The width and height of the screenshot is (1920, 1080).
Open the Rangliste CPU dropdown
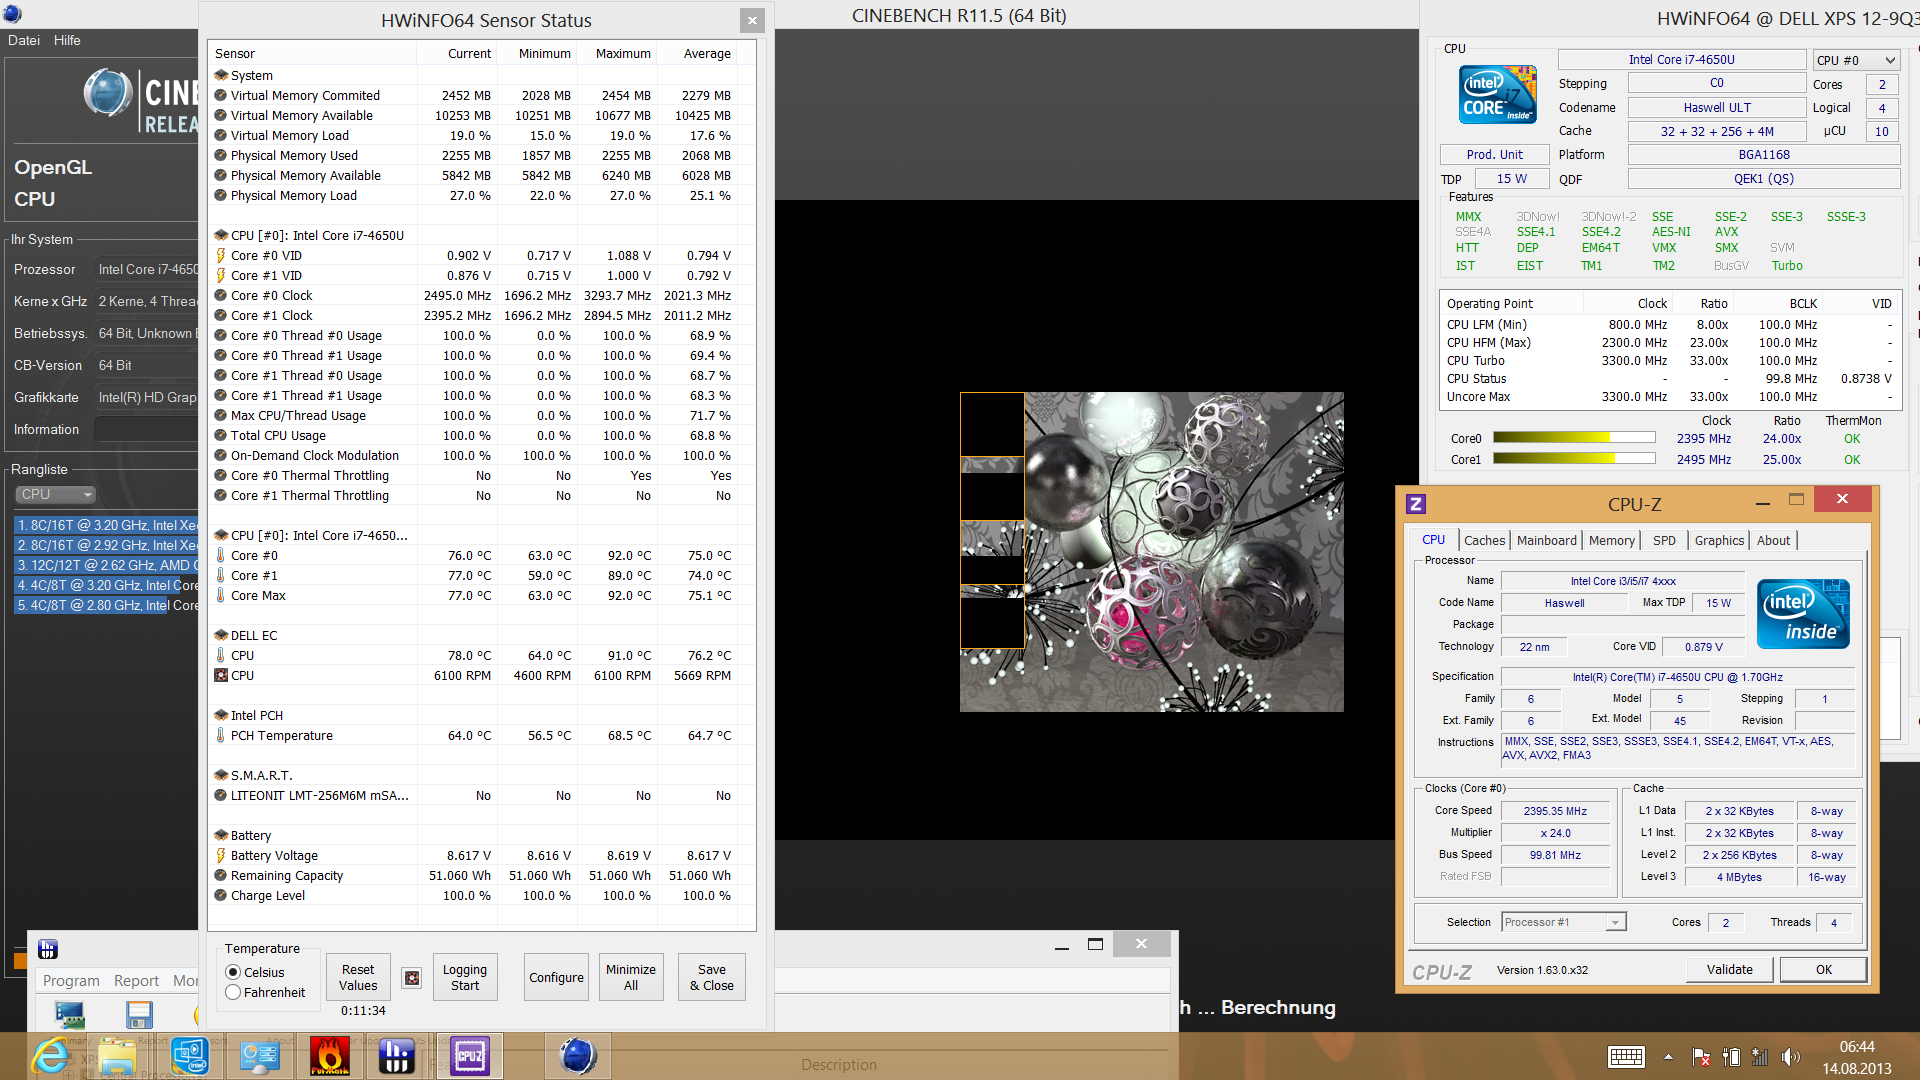click(55, 494)
